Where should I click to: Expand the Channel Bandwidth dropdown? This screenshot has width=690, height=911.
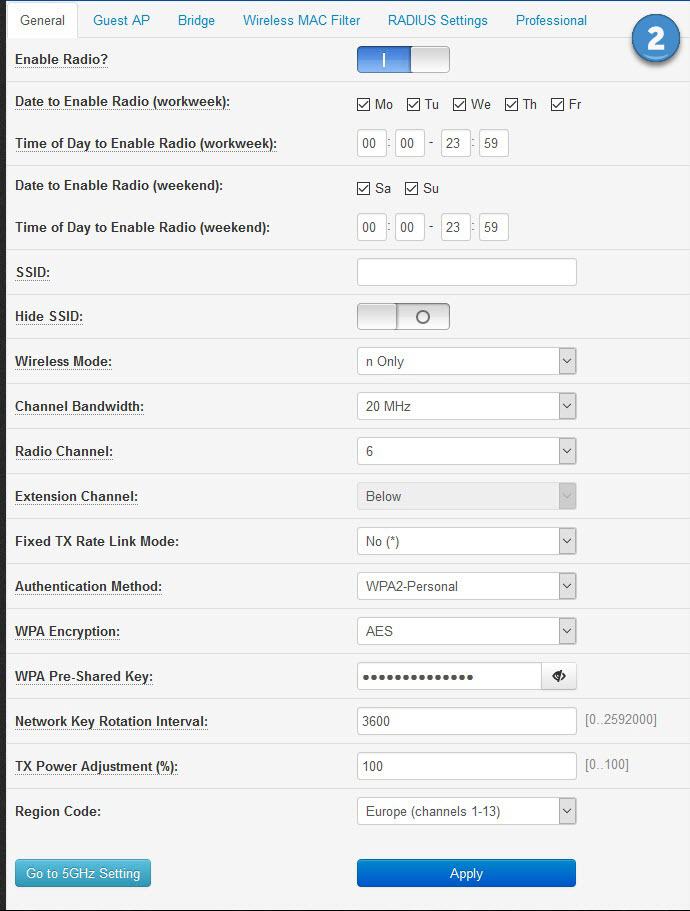coord(466,407)
